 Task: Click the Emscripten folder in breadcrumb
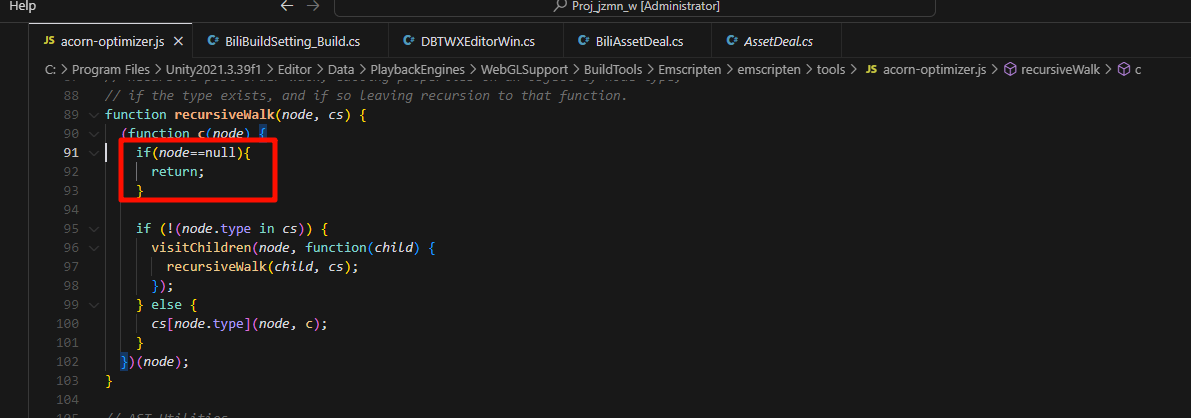click(x=689, y=69)
